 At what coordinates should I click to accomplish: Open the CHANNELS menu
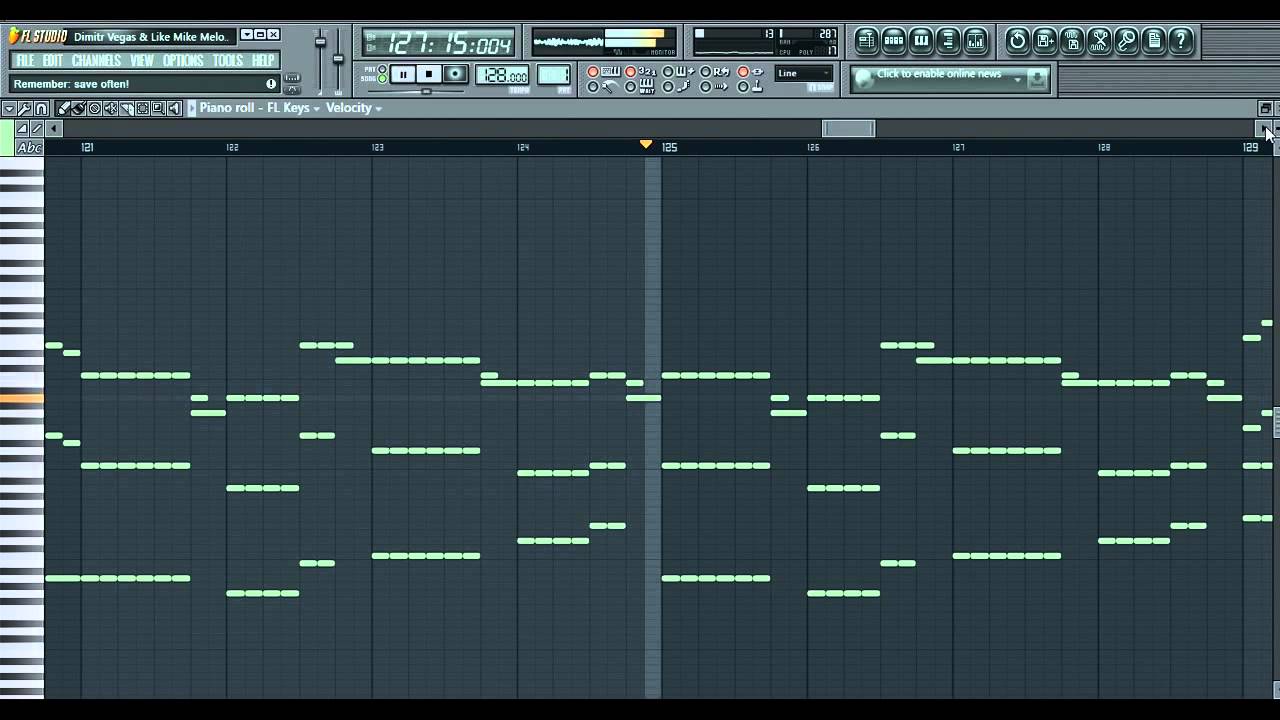96,61
